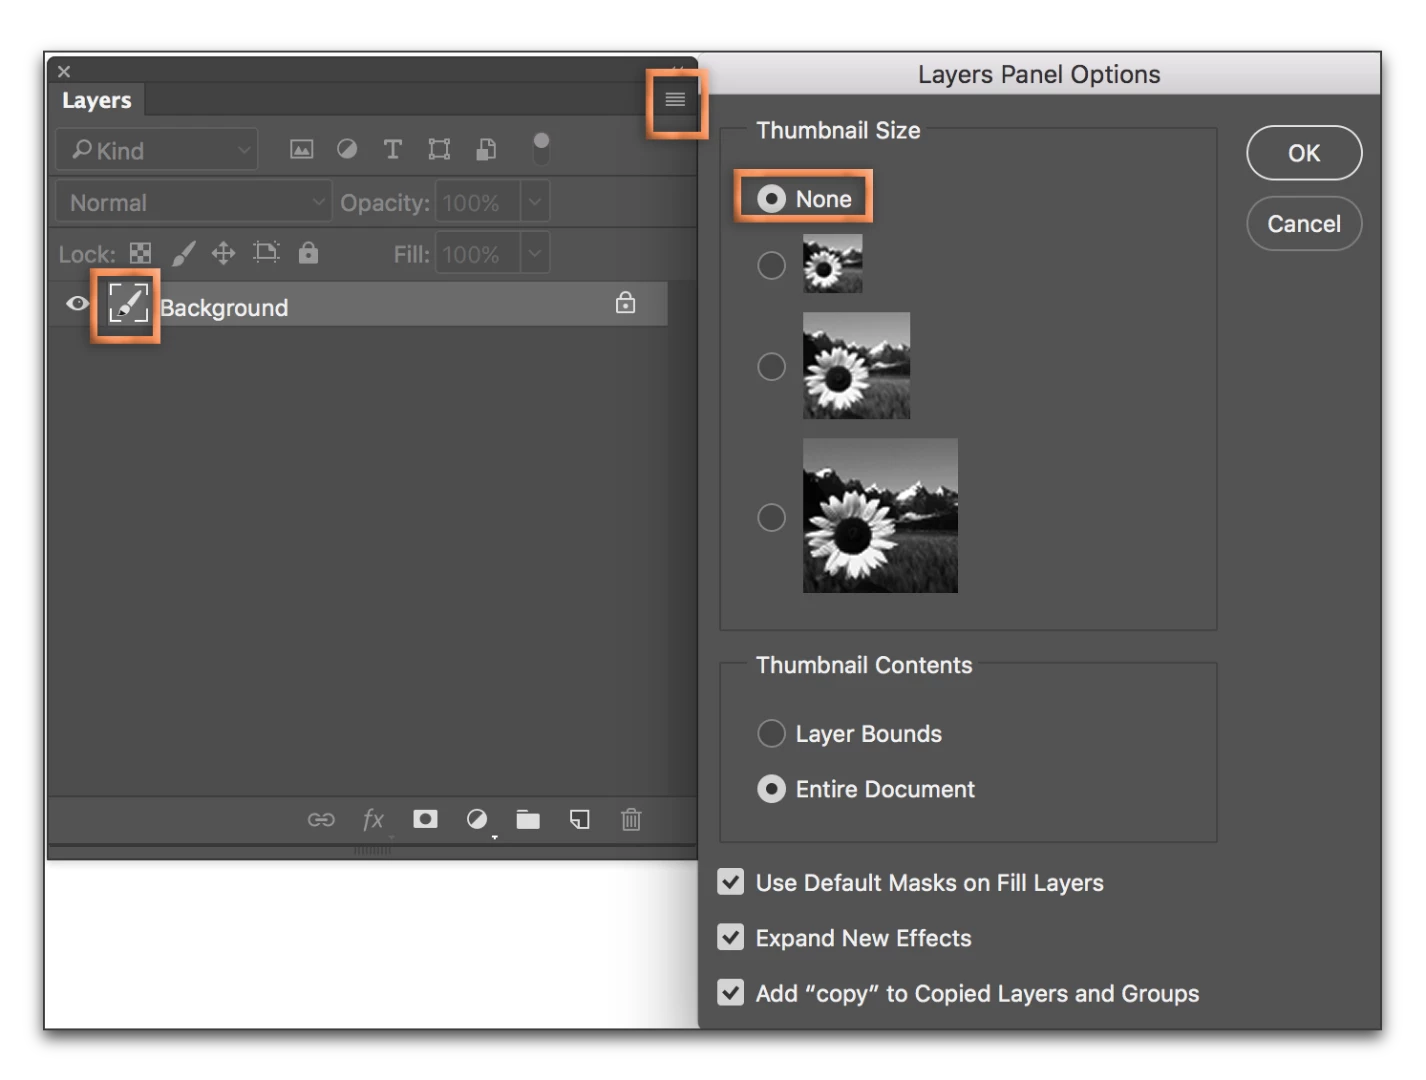Filter for shape layers icon

pos(439,150)
